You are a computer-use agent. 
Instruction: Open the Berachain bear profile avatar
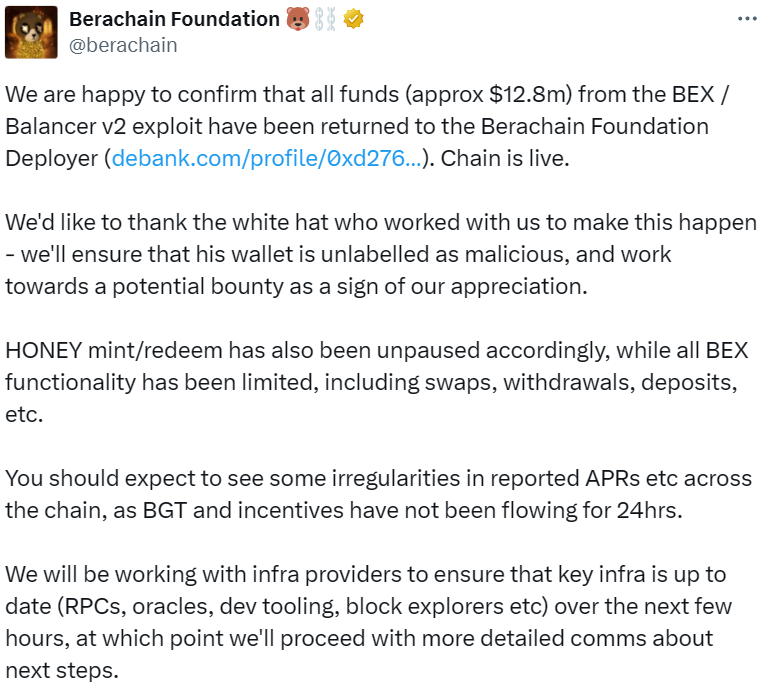30,32
